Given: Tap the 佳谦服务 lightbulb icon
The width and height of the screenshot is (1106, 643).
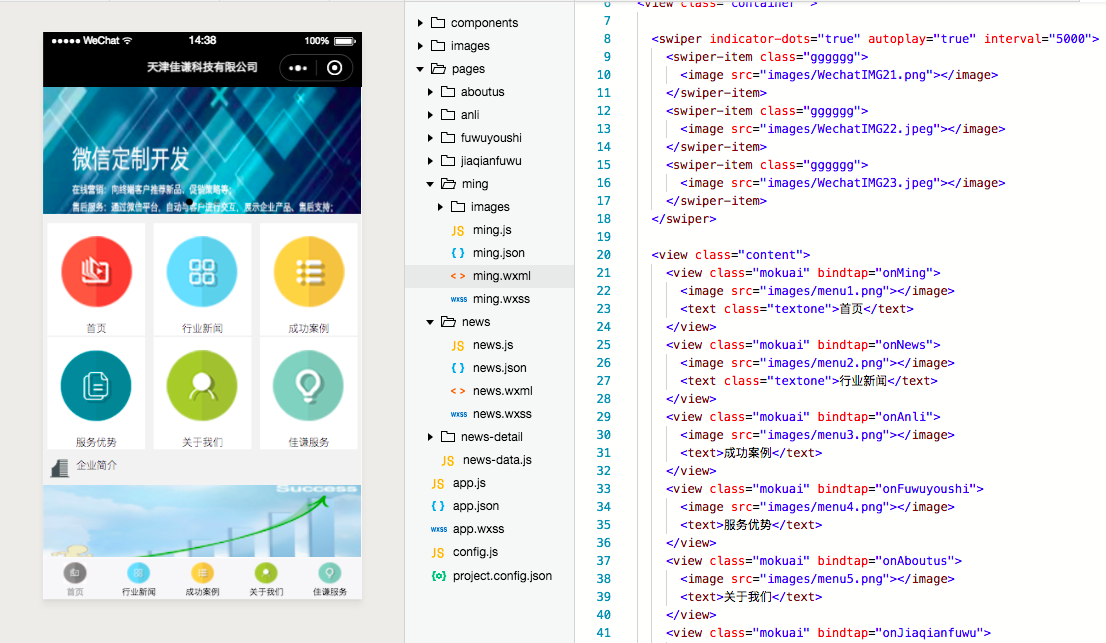Looking at the screenshot, I should pos(308,386).
